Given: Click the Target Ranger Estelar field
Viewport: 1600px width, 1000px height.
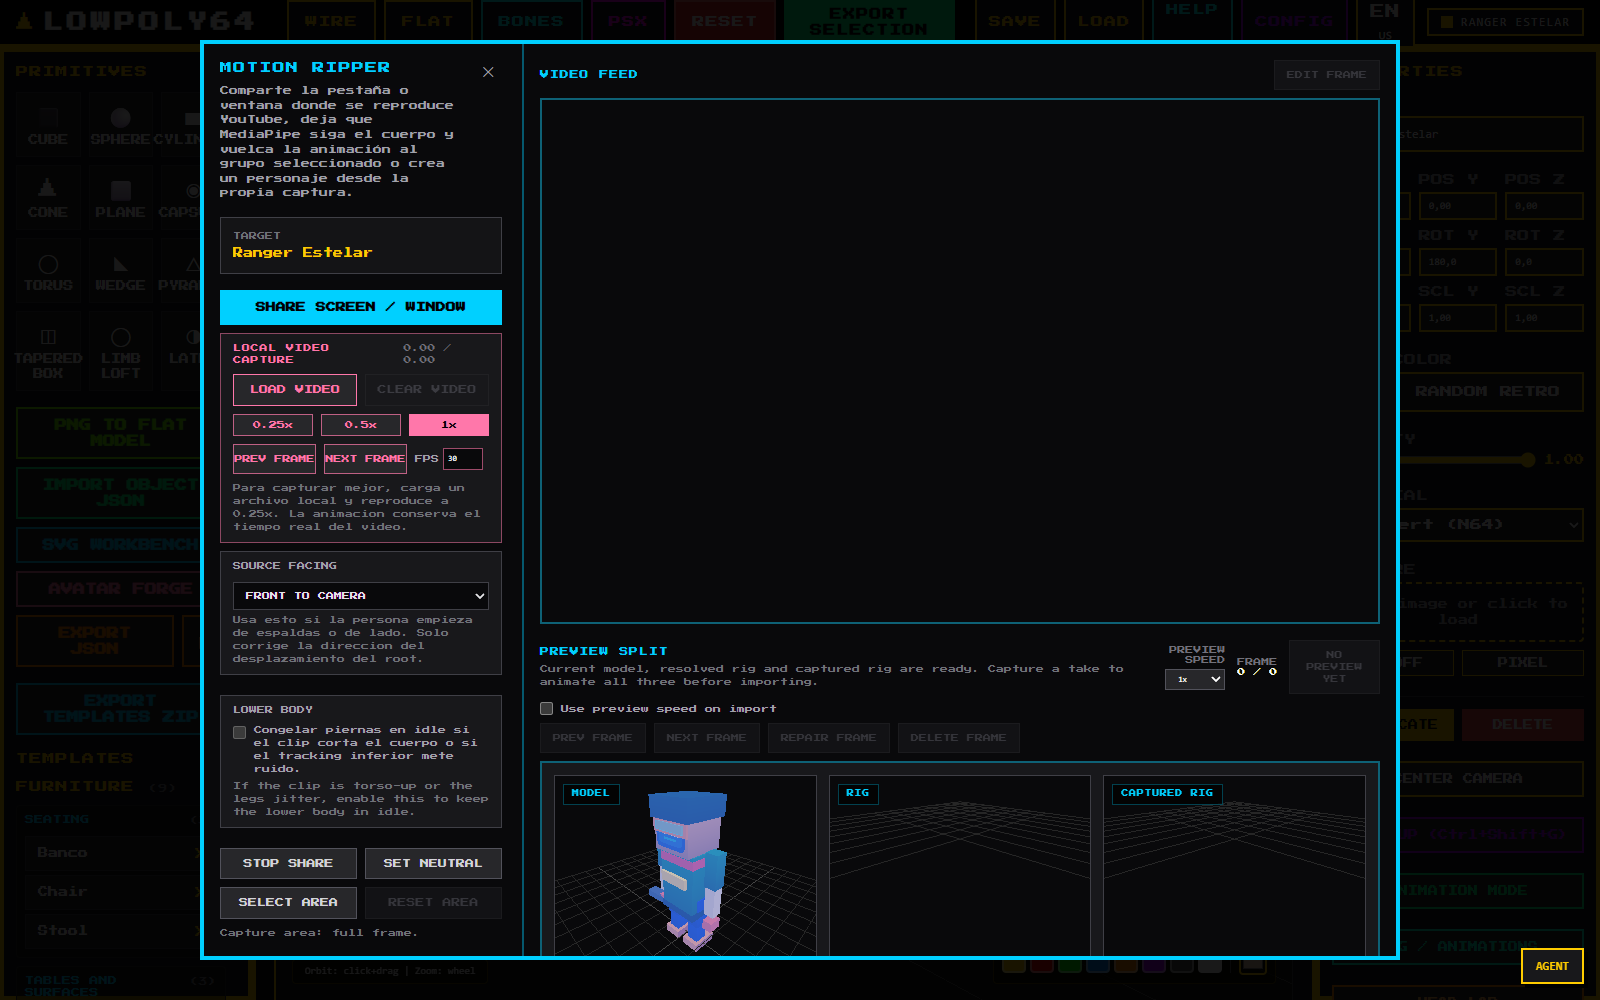Looking at the screenshot, I should pyautogui.click(x=361, y=245).
